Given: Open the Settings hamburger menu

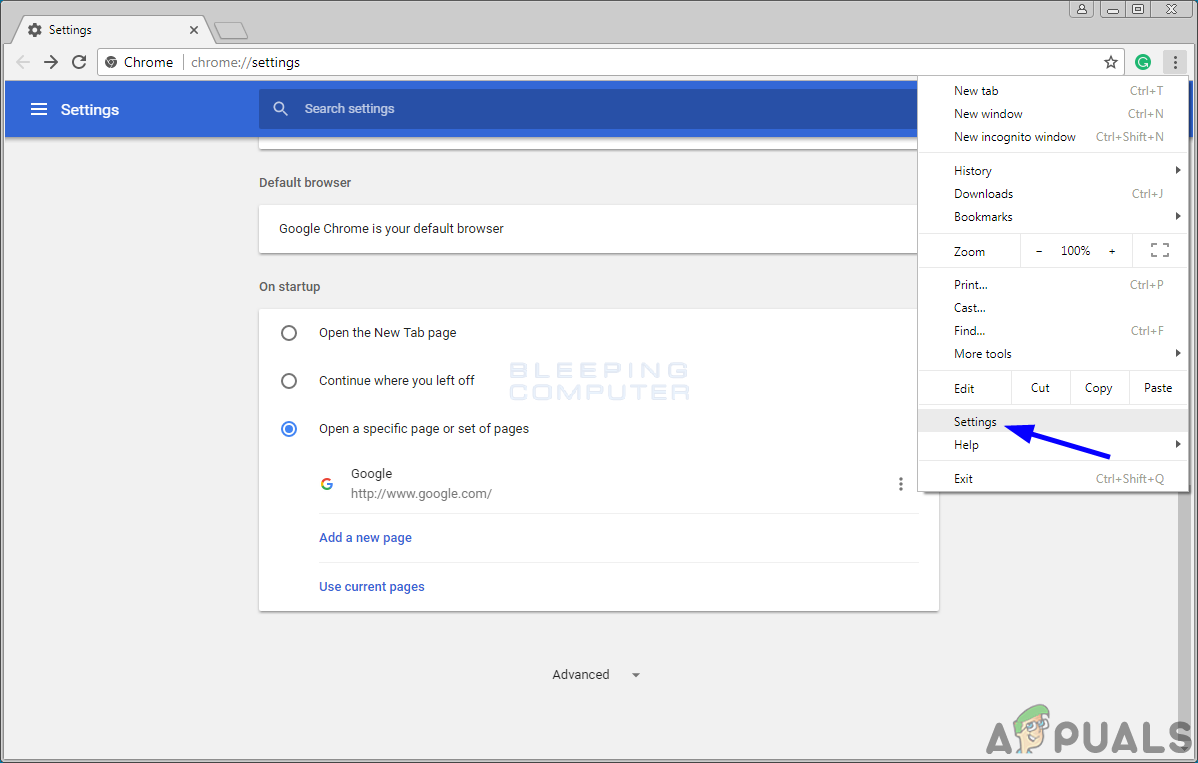Looking at the screenshot, I should coord(39,109).
